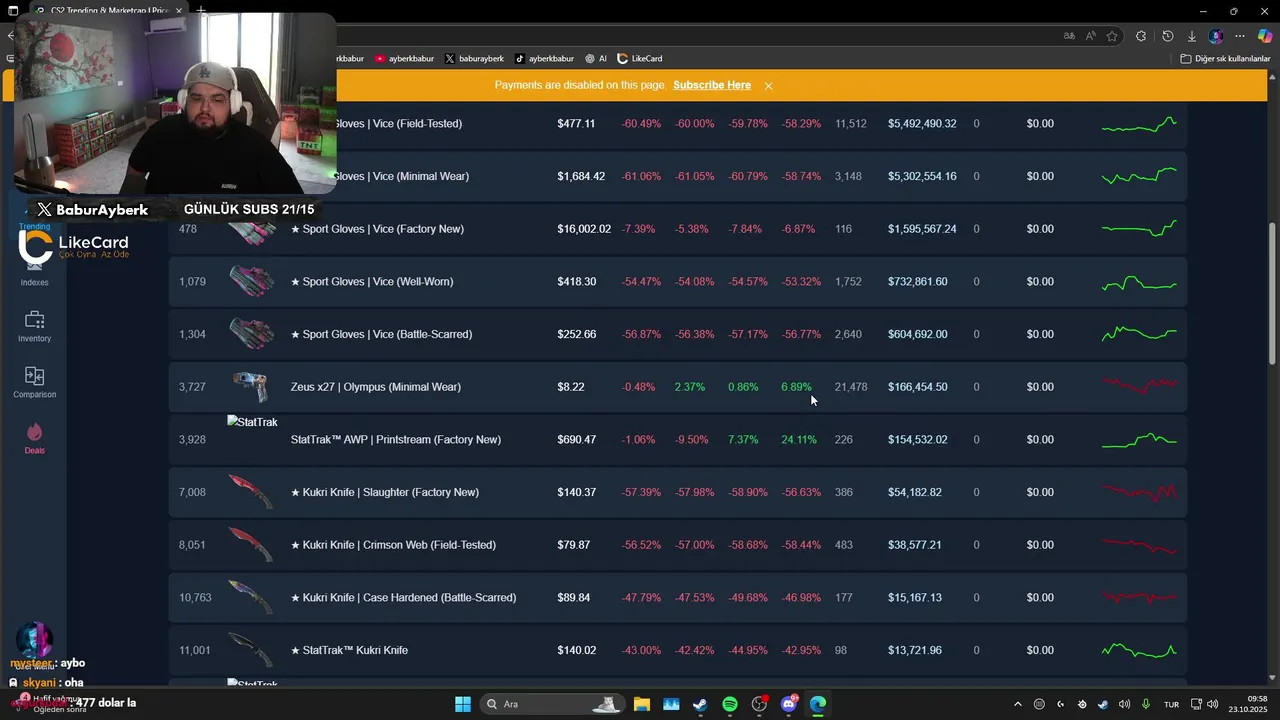Open browser downloads icon

click(1191, 36)
